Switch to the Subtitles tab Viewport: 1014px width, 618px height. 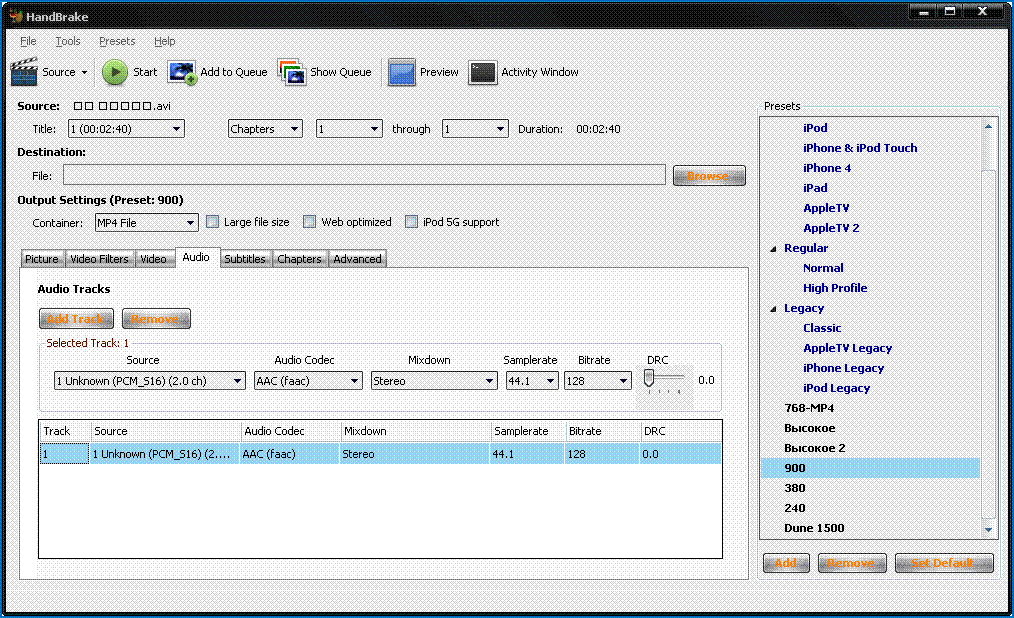tap(245, 259)
